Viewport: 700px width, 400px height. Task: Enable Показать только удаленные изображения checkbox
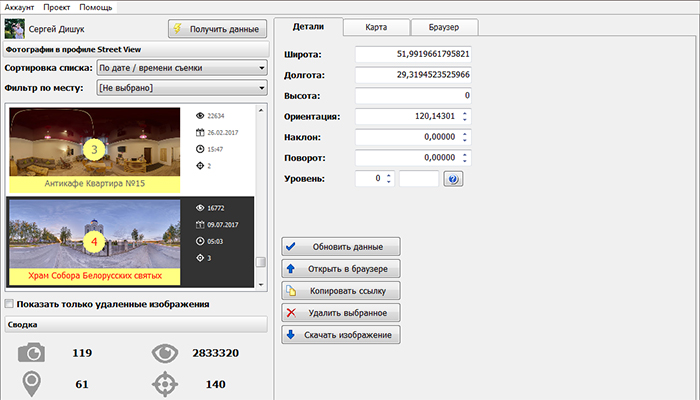(x=10, y=304)
